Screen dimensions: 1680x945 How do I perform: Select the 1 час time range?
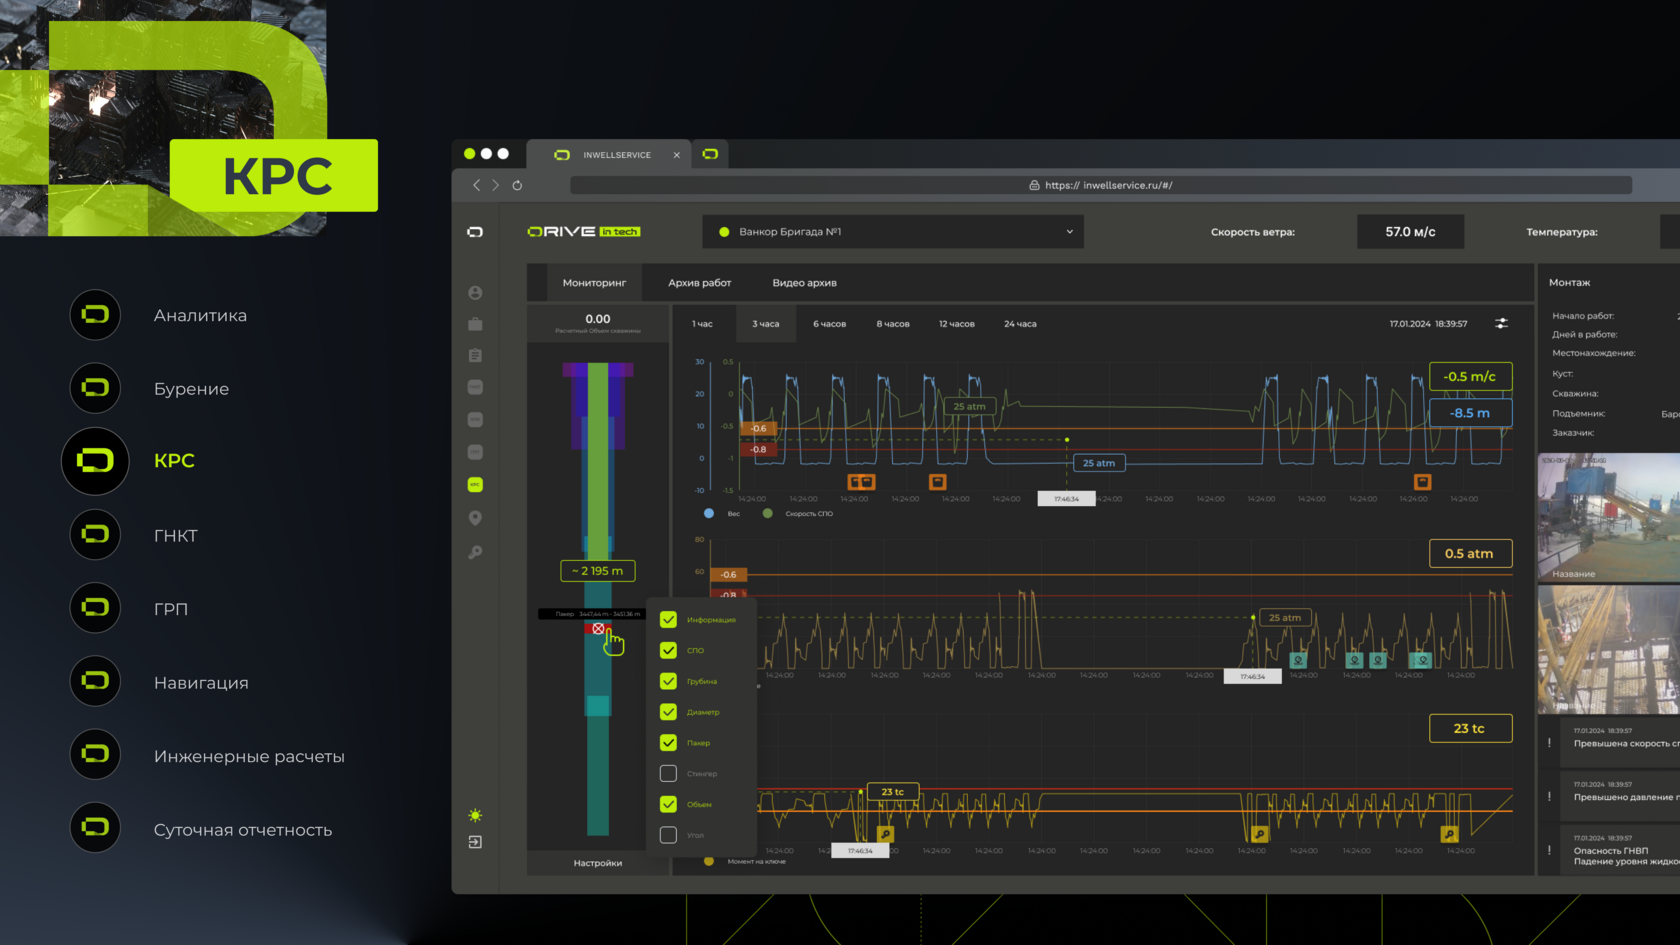[703, 324]
